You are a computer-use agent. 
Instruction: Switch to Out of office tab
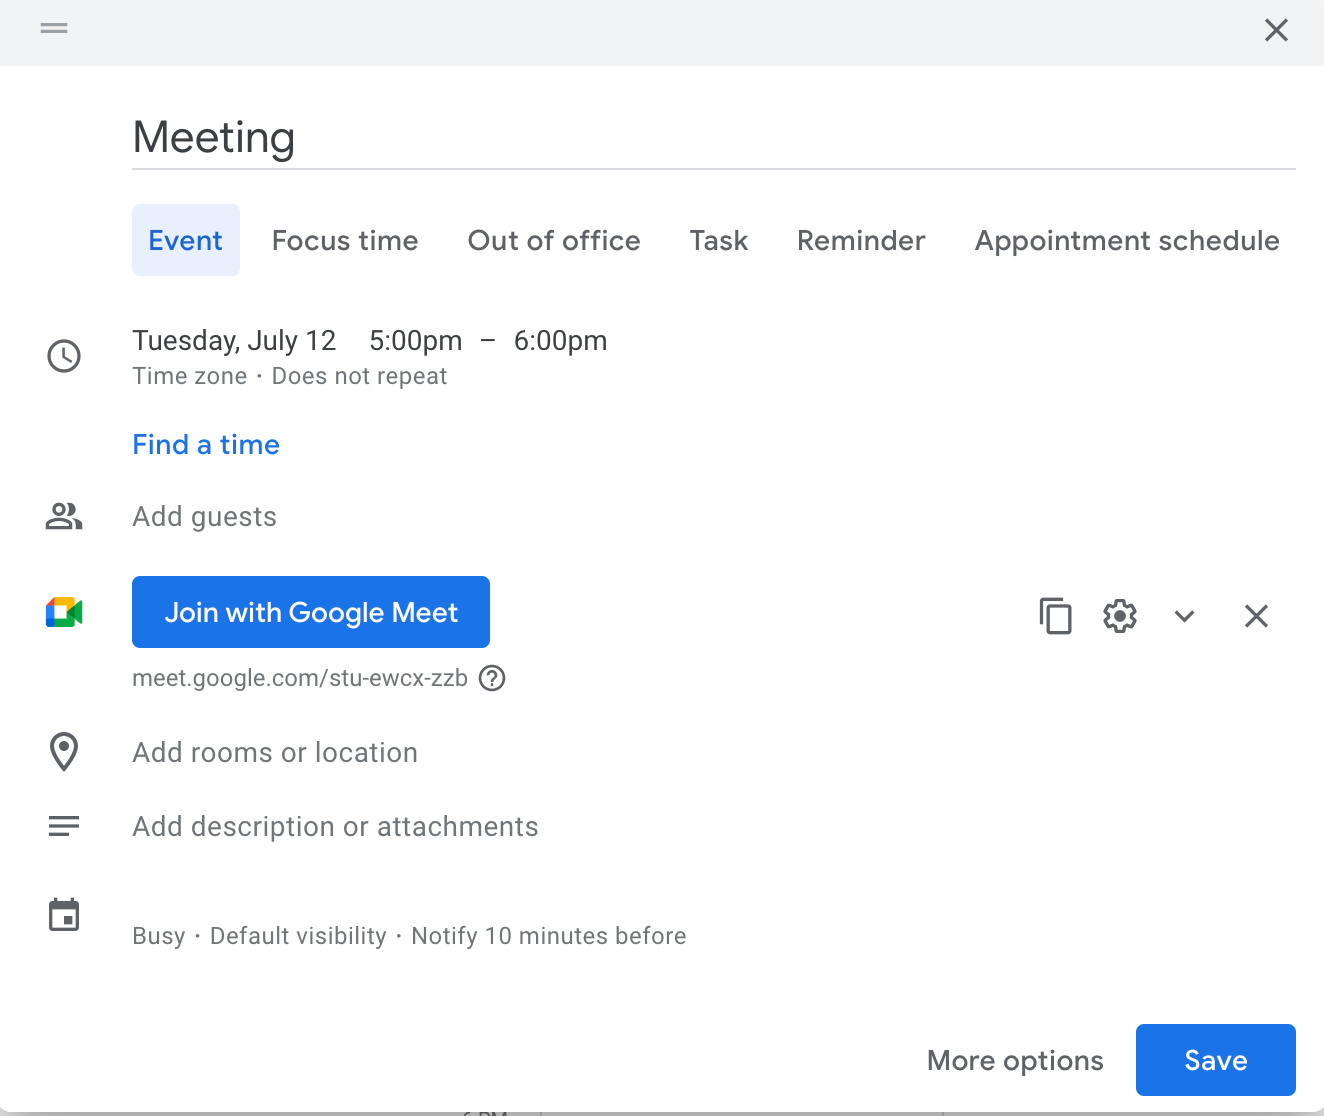[554, 240]
